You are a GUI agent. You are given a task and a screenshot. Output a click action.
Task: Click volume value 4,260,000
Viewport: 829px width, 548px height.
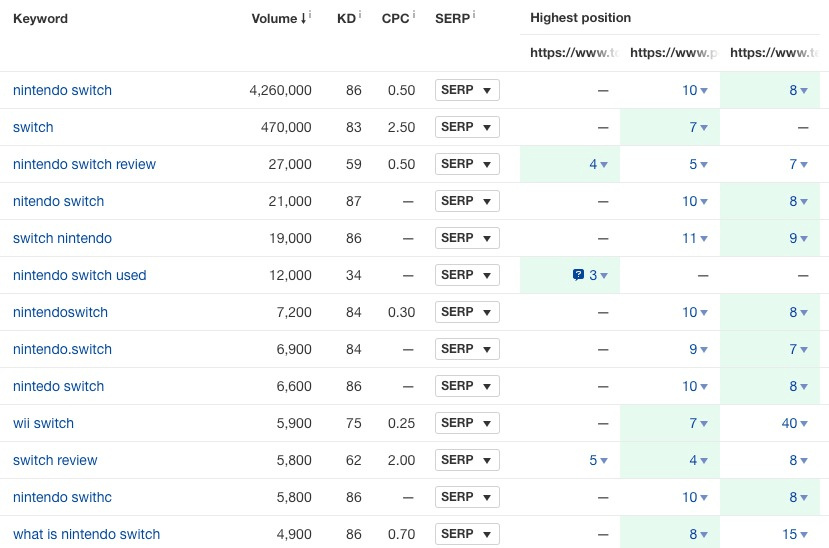[x=280, y=90]
